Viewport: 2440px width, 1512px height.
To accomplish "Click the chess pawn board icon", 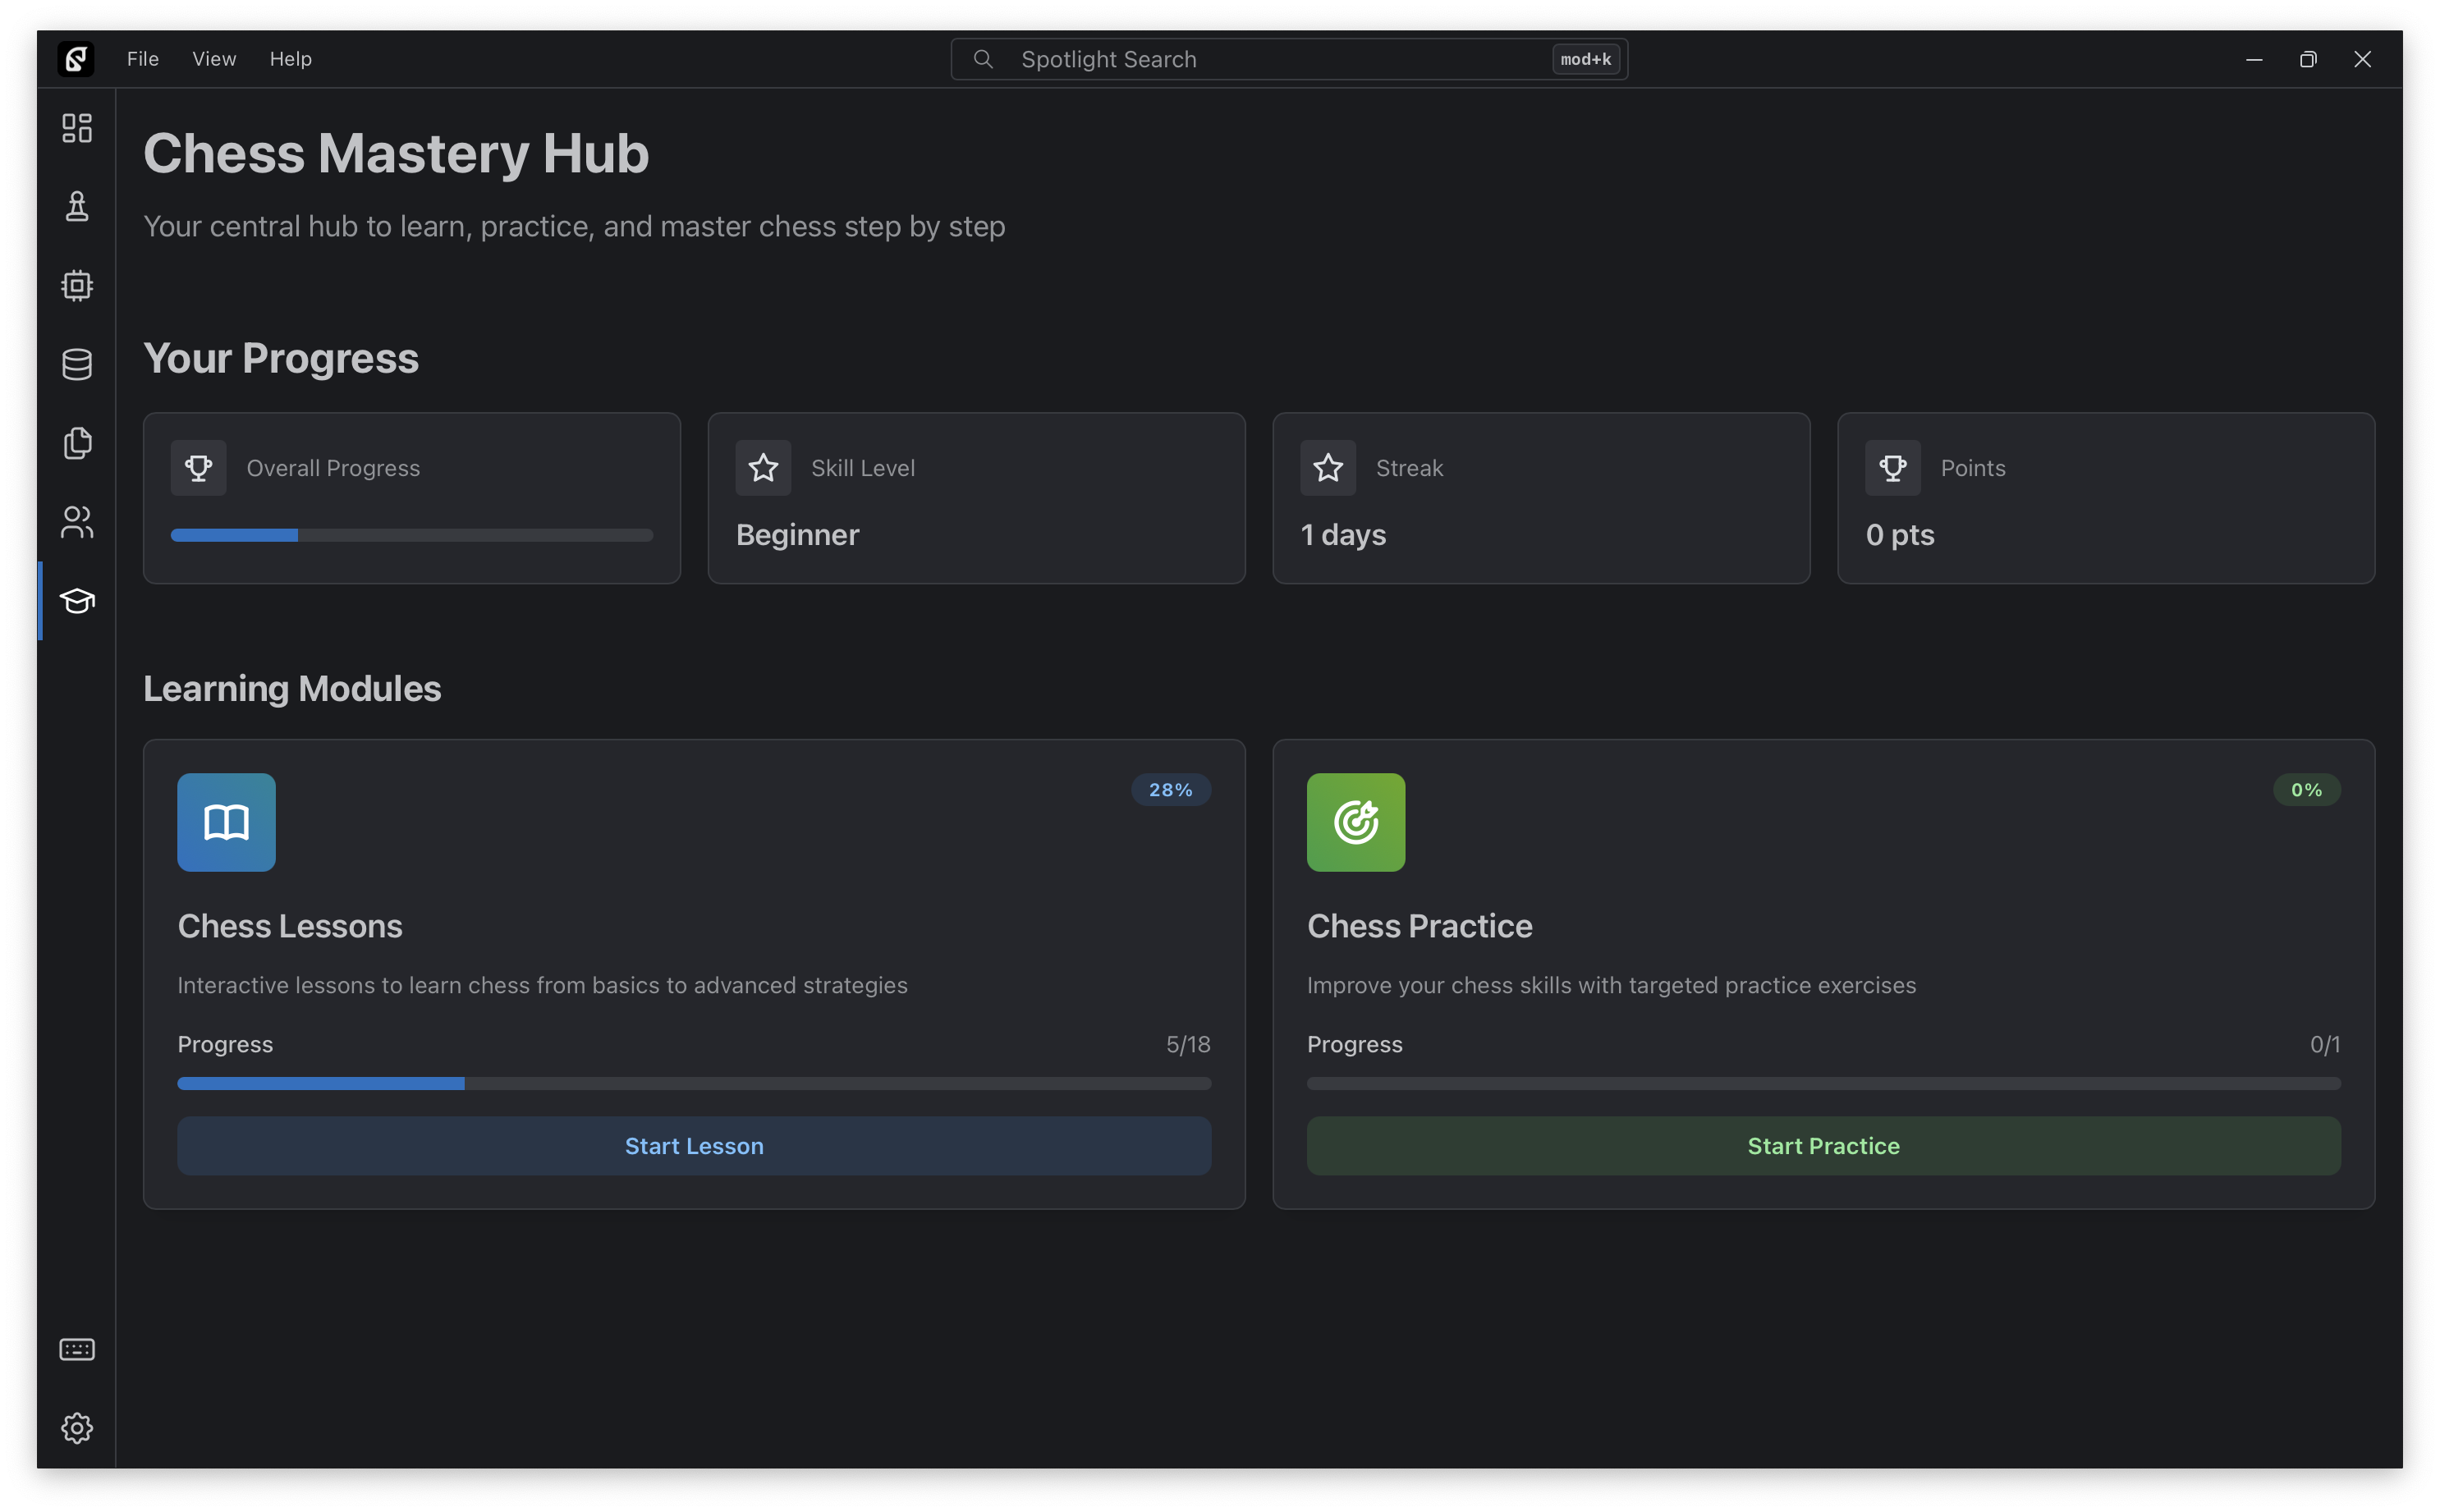I will [77, 207].
